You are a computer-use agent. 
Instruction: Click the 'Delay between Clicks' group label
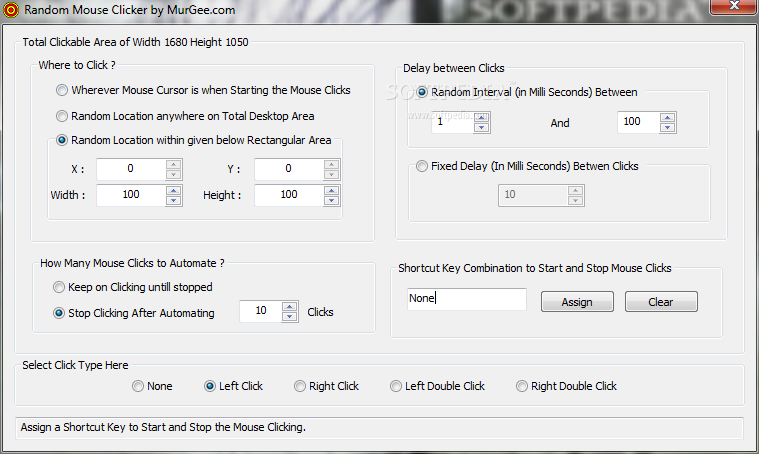[x=454, y=68]
